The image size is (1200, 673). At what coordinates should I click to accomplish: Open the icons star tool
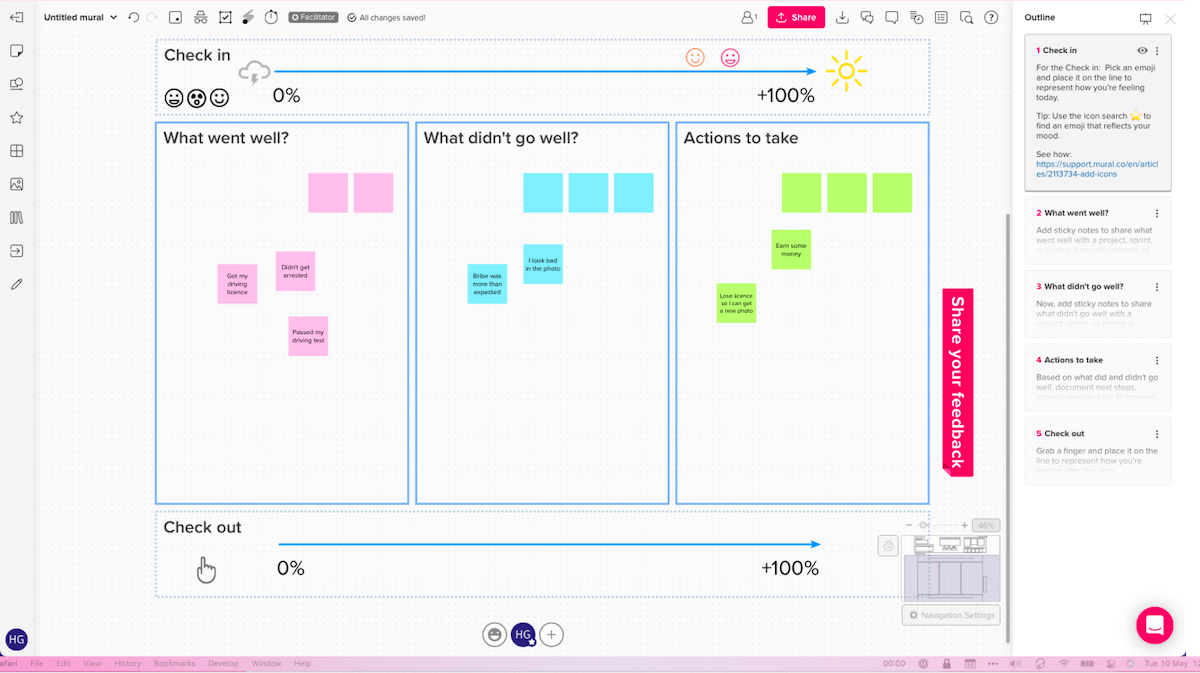click(16, 118)
